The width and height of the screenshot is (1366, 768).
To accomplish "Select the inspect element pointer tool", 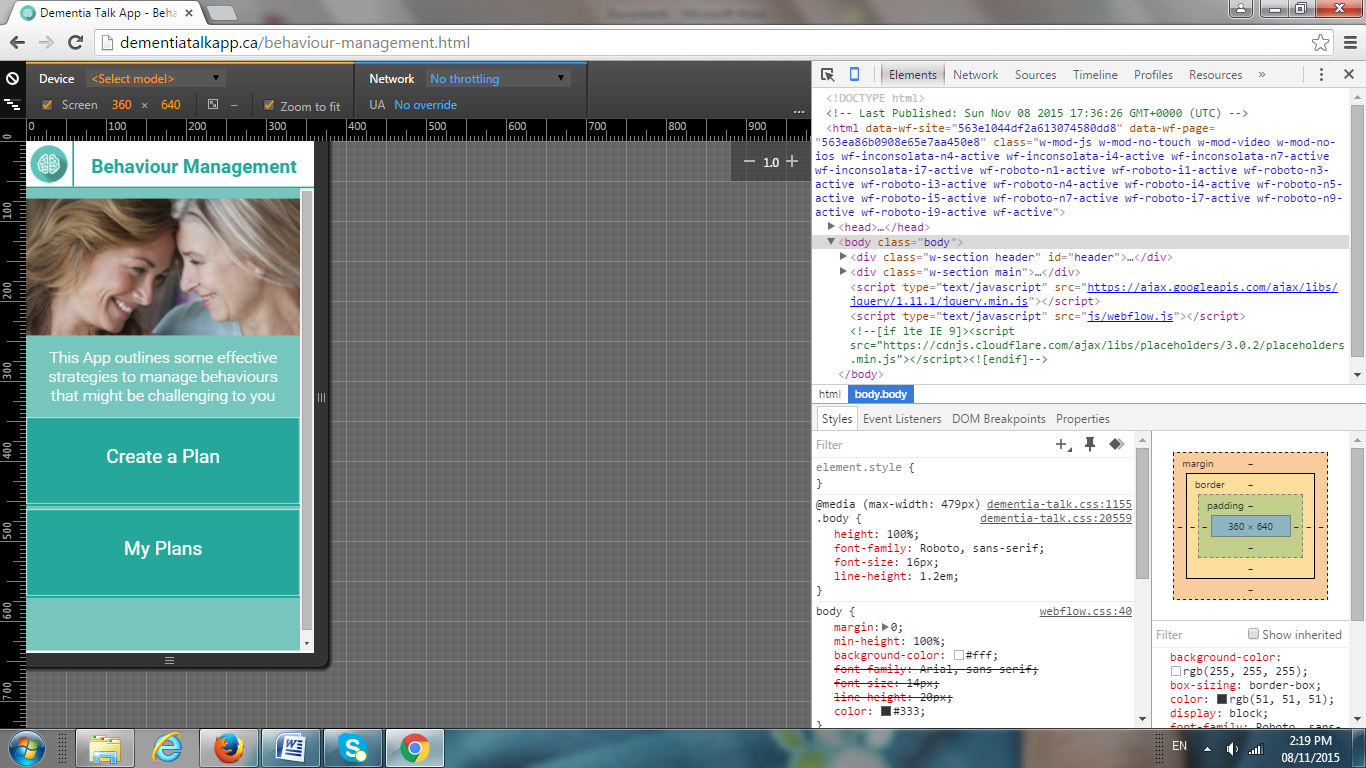I will 827,75.
